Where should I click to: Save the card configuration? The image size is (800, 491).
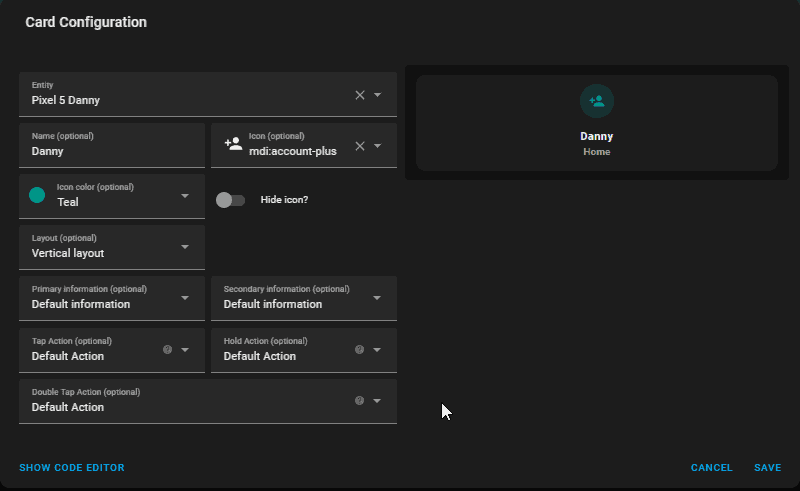(x=767, y=468)
